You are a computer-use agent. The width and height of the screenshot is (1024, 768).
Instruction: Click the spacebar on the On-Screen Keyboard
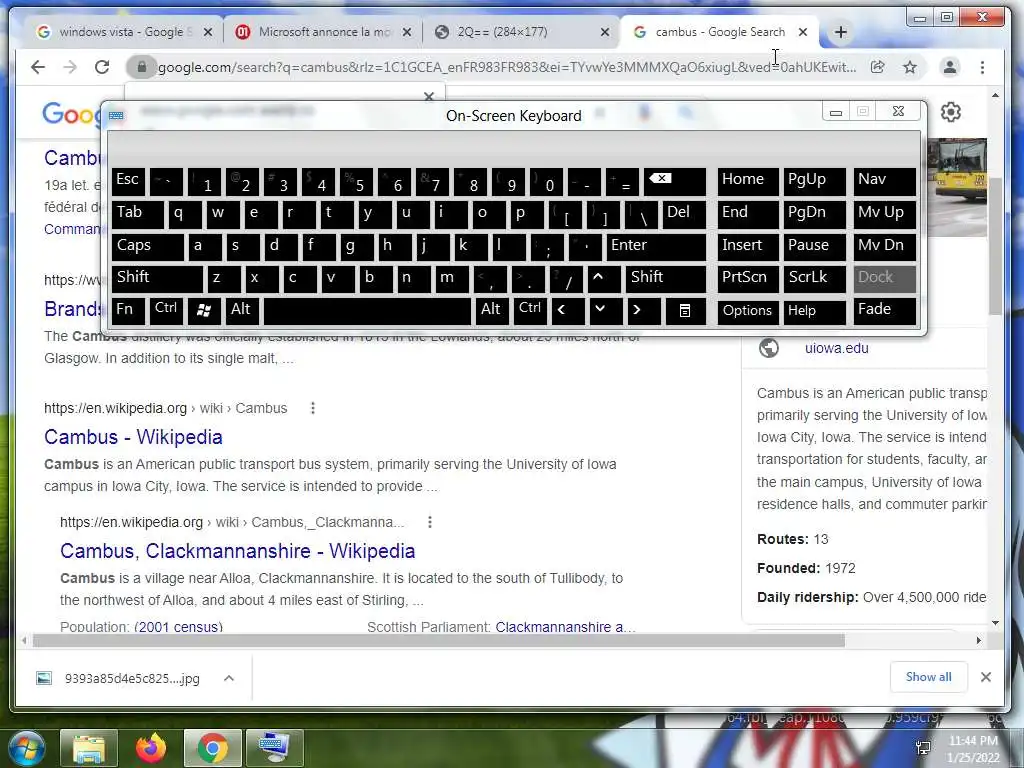[x=367, y=311]
